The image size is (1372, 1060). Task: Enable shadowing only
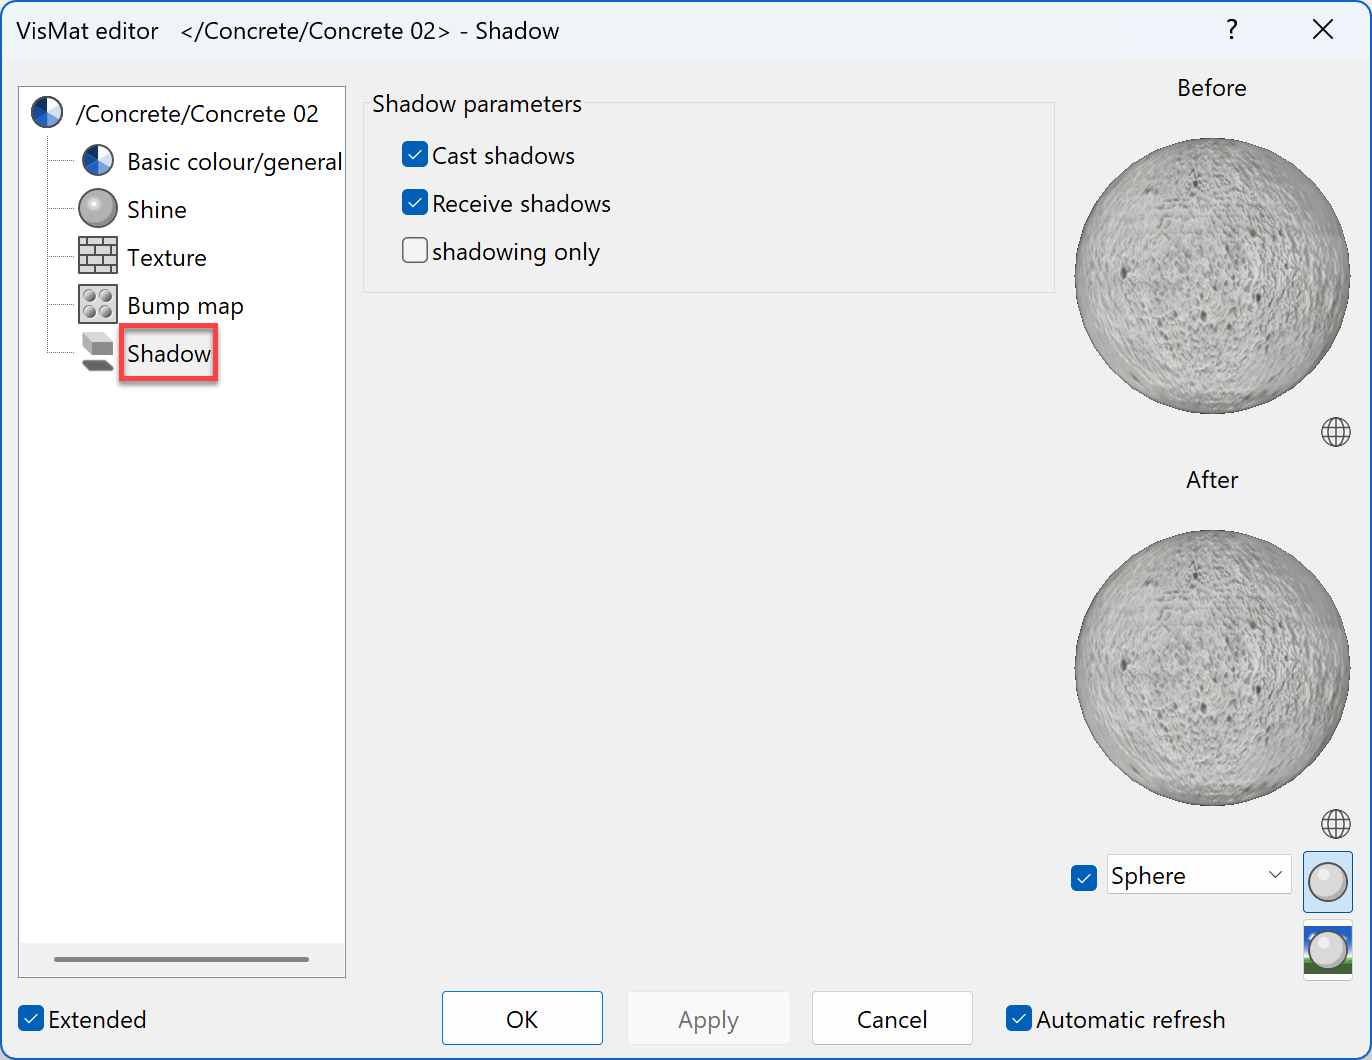click(x=414, y=250)
